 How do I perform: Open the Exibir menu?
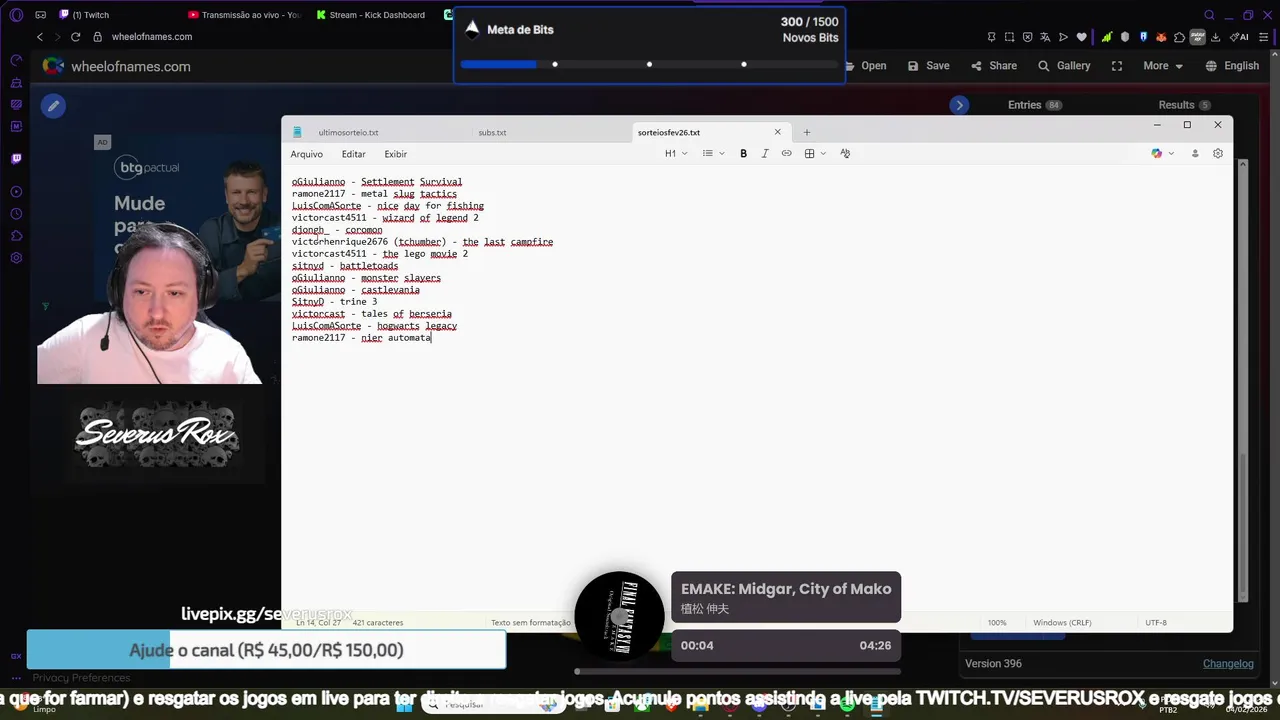395,154
